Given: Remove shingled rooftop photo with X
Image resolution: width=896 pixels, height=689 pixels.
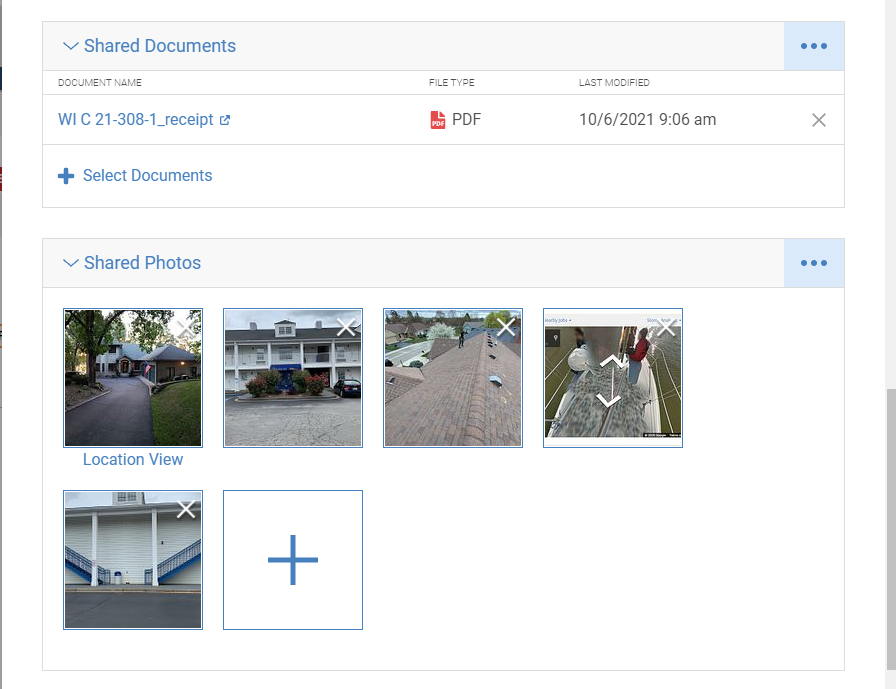Looking at the screenshot, I should coord(506,327).
